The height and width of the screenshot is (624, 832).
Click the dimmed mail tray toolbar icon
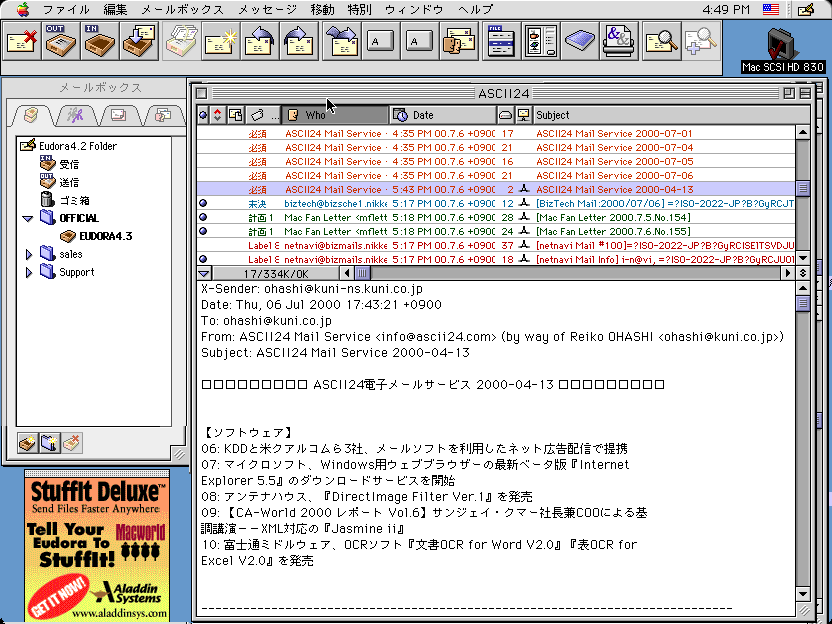point(181,41)
